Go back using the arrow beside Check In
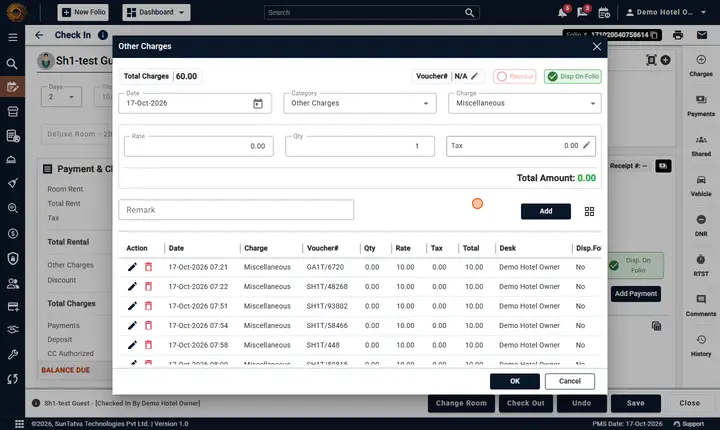720x430 pixels. click(39, 35)
